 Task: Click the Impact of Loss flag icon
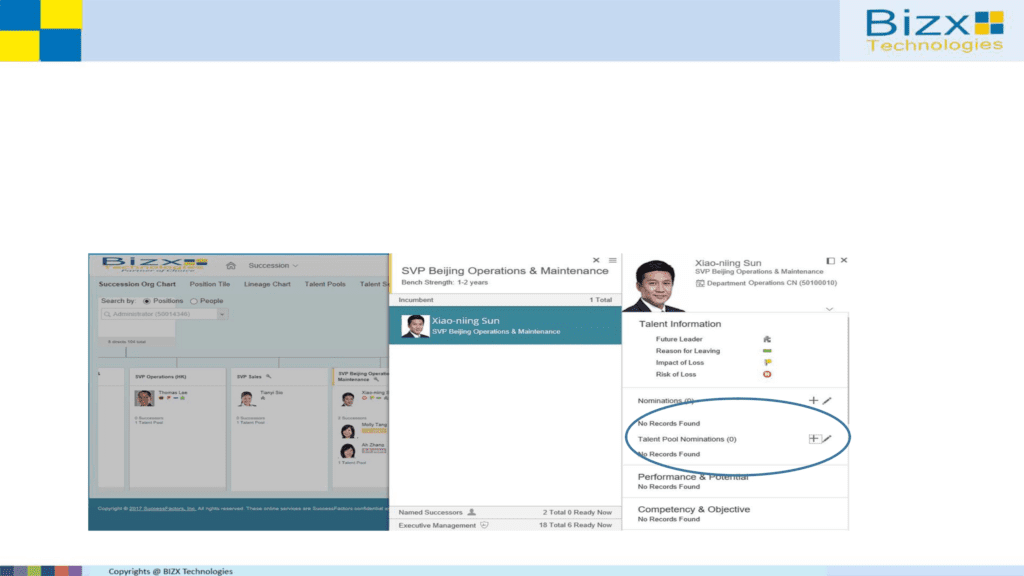point(767,362)
